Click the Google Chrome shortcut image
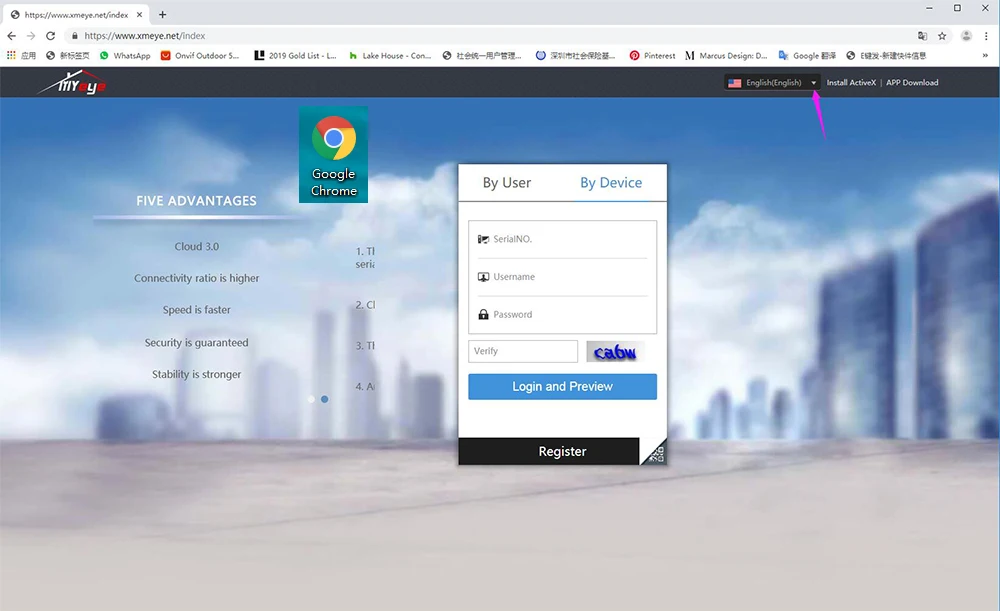1000x611 pixels. 334,154
